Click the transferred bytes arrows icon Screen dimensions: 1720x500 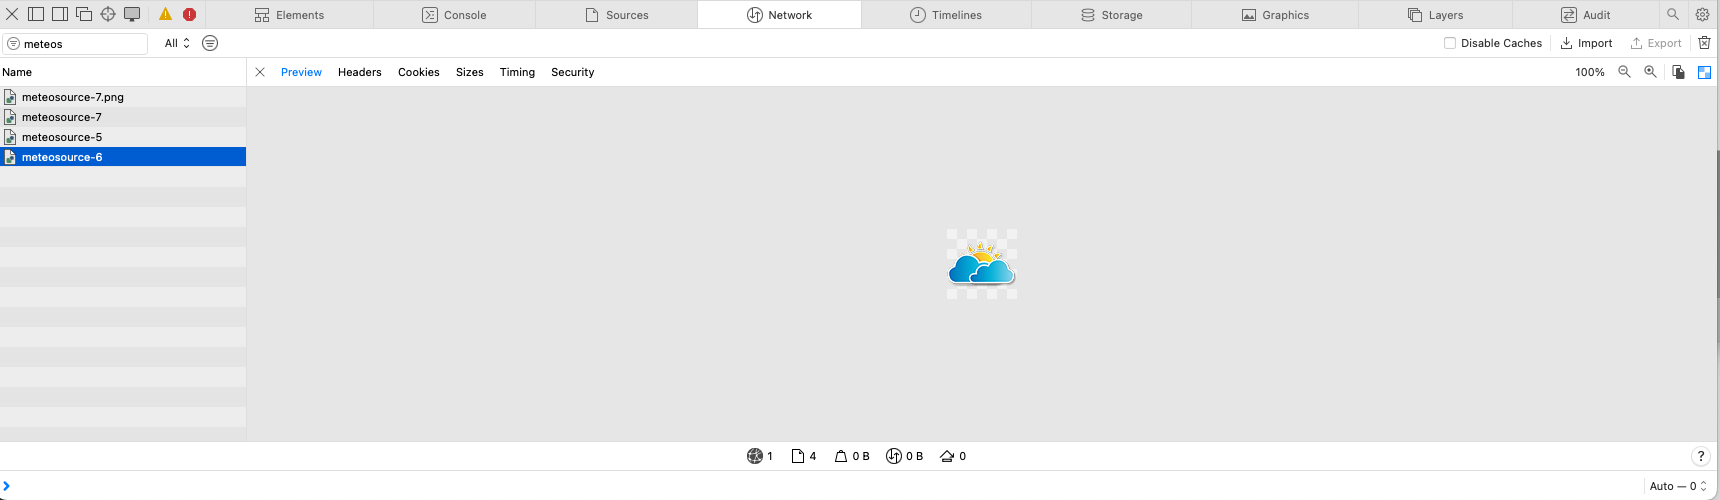click(x=894, y=456)
